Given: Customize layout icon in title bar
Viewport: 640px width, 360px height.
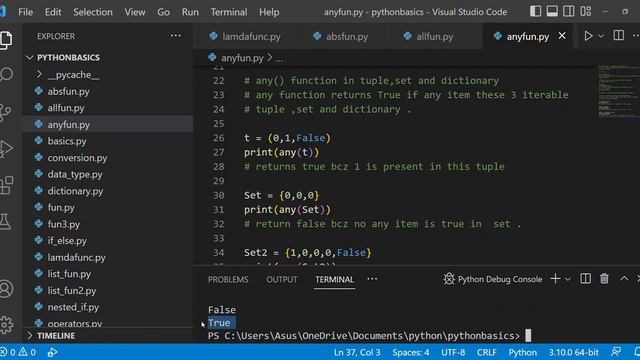Looking at the screenshot, I should (x=586, y=11).
